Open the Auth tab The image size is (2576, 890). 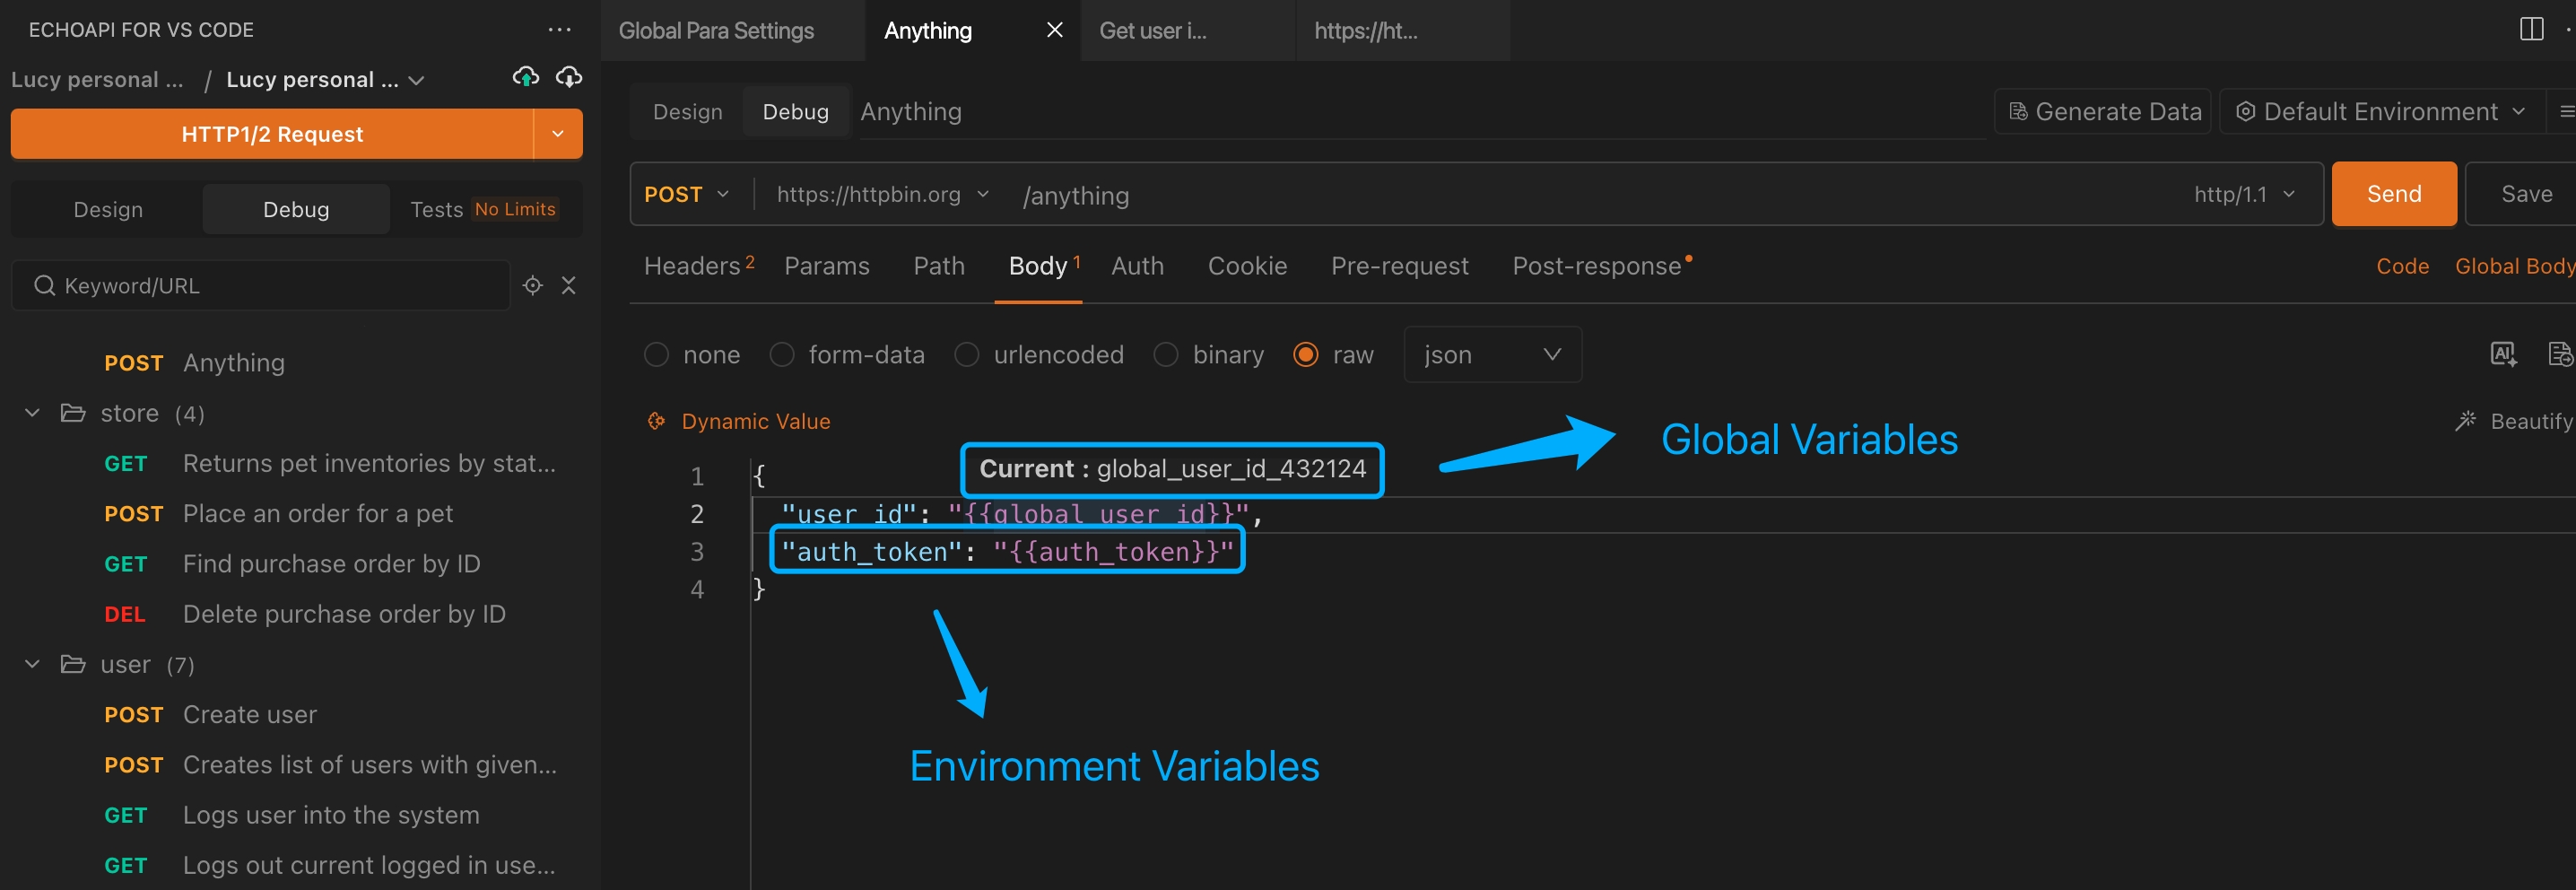point(1137,266)
